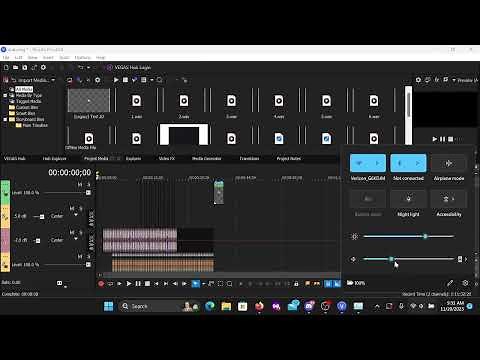
Task: Toggle the Night light tile
Action: pyautogui.click(x=408, y=199)
